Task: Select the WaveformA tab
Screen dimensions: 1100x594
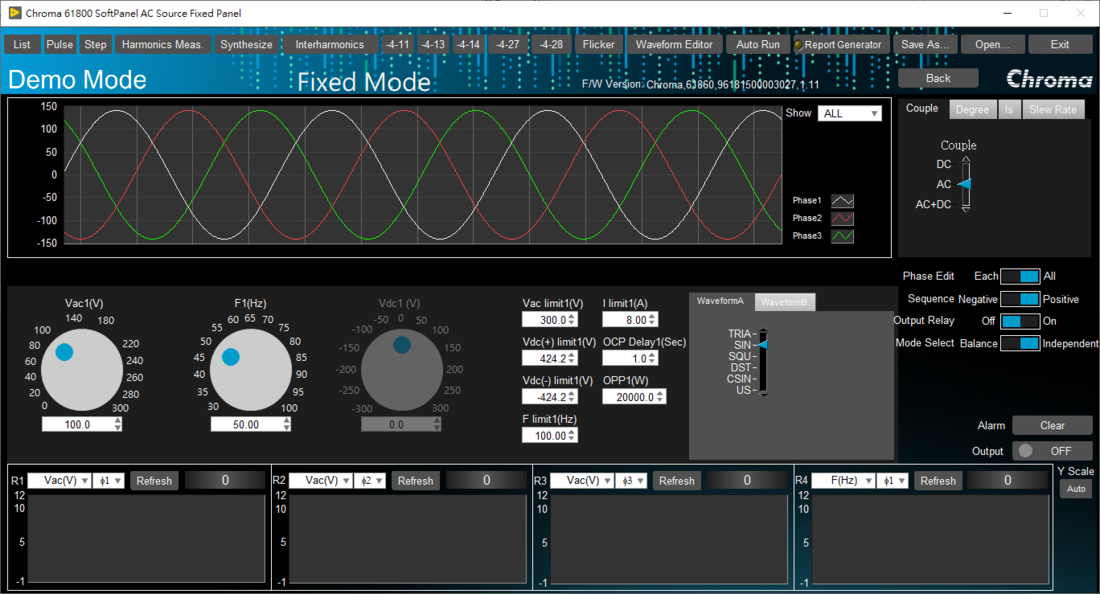Action: click(x=720, y=301)
